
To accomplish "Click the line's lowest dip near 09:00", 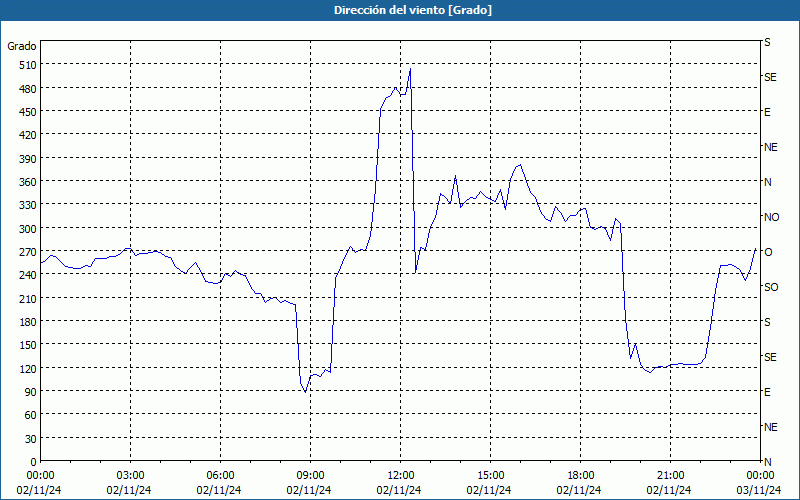I will pos(305,392).
